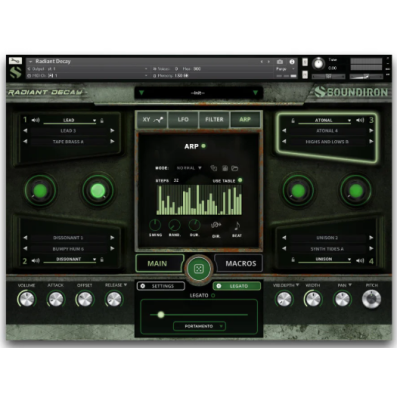Viewport: 397px width, 397px height.
Task: Select previous sound left of LEAD 3
Action: (x=25, y=131)
